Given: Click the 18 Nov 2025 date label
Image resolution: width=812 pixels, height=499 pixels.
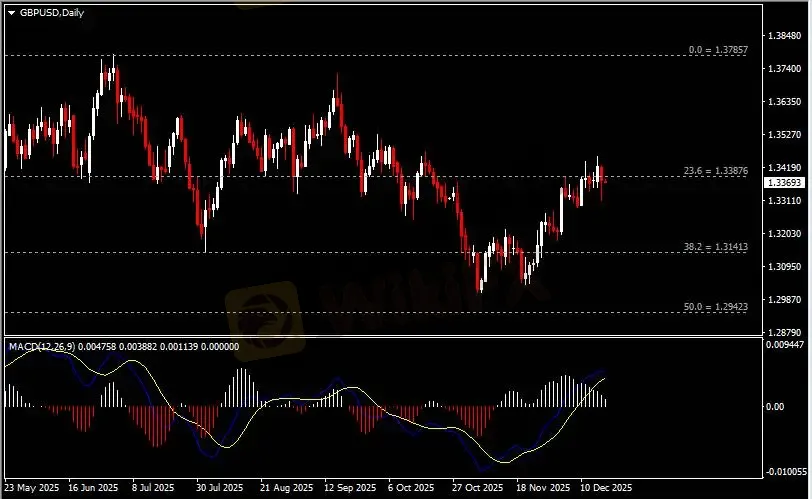Looking at the screenshot, I should [543, 488].
